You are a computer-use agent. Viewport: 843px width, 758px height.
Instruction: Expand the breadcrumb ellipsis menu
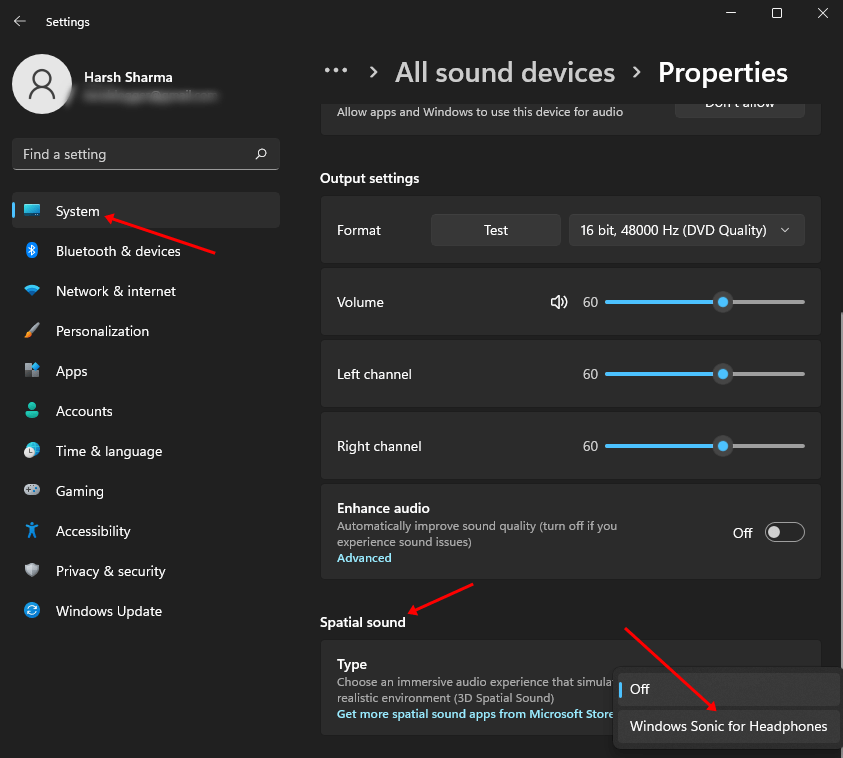(336, 71)
